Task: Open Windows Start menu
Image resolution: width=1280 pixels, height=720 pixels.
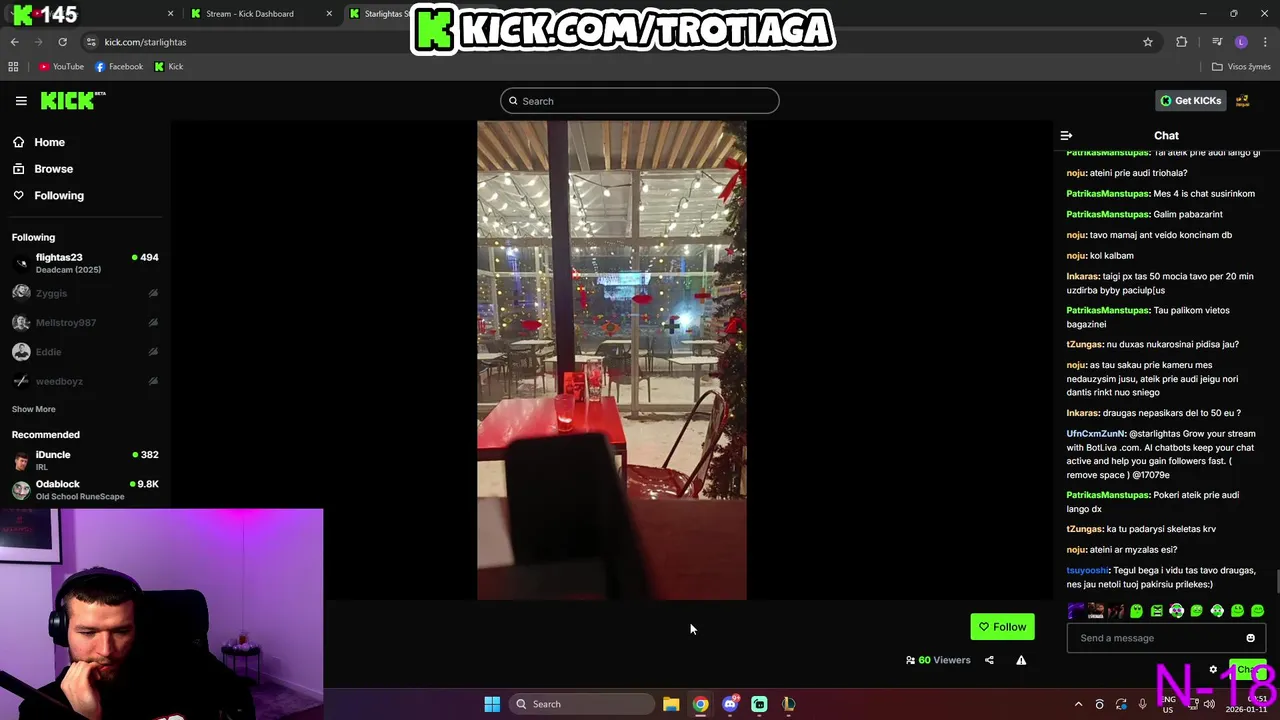Action: tap(492, 704)
